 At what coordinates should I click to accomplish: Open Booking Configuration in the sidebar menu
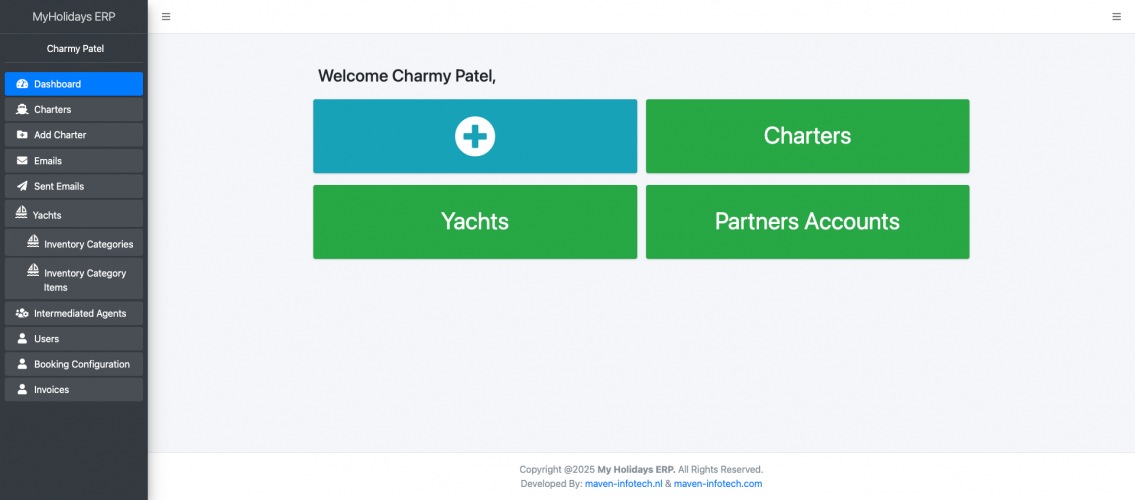click(81, 364)
